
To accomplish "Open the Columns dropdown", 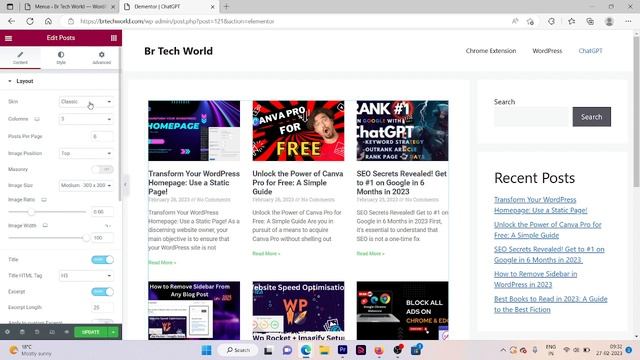I will [86, 119].
